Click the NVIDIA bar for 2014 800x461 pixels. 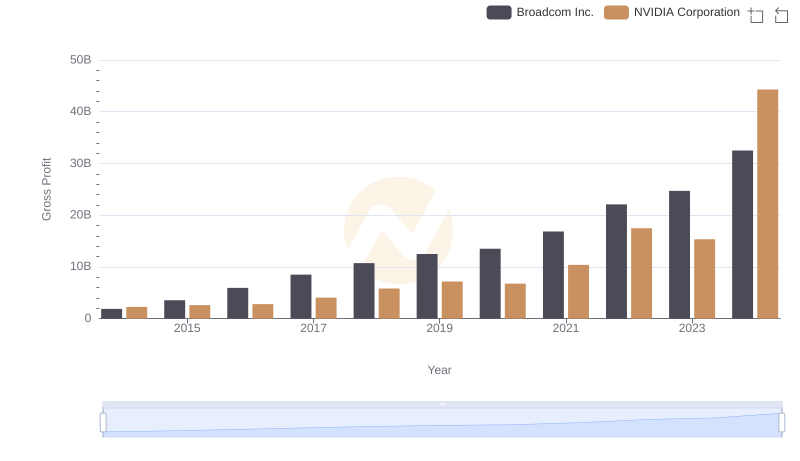tap(137, 313)
